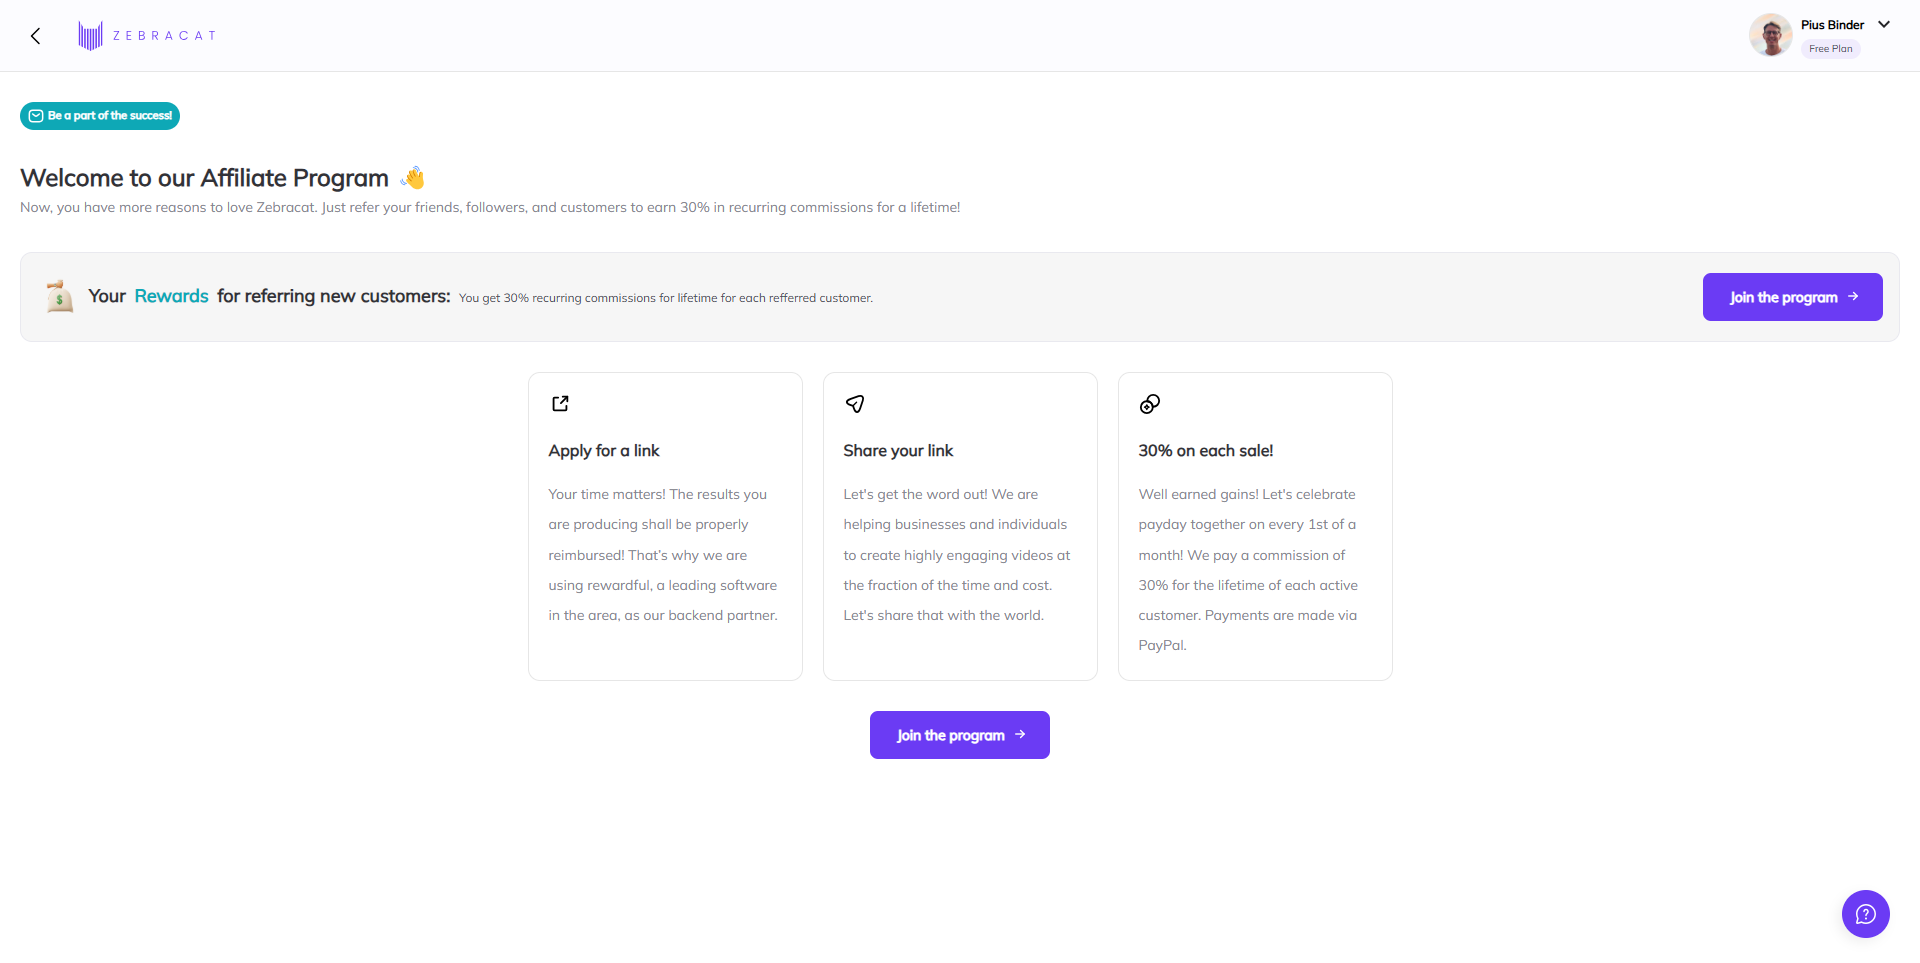
Task: Click Welcome to our Affiliate Program title
Action: coord(204,178)
